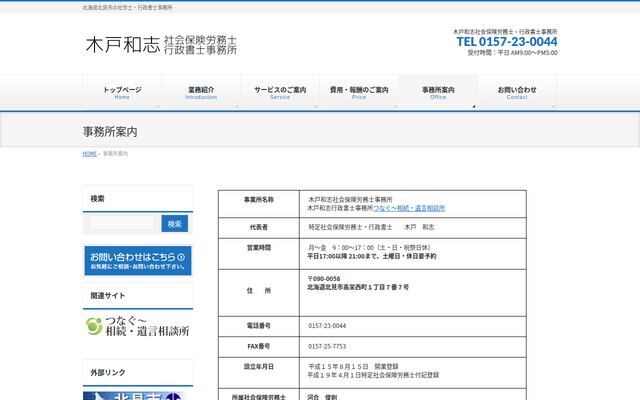Viewport: 640px width, 400px height.
Task: Click the 平成15年8月15日 開業登録 text
Action: tap(353, 366)
